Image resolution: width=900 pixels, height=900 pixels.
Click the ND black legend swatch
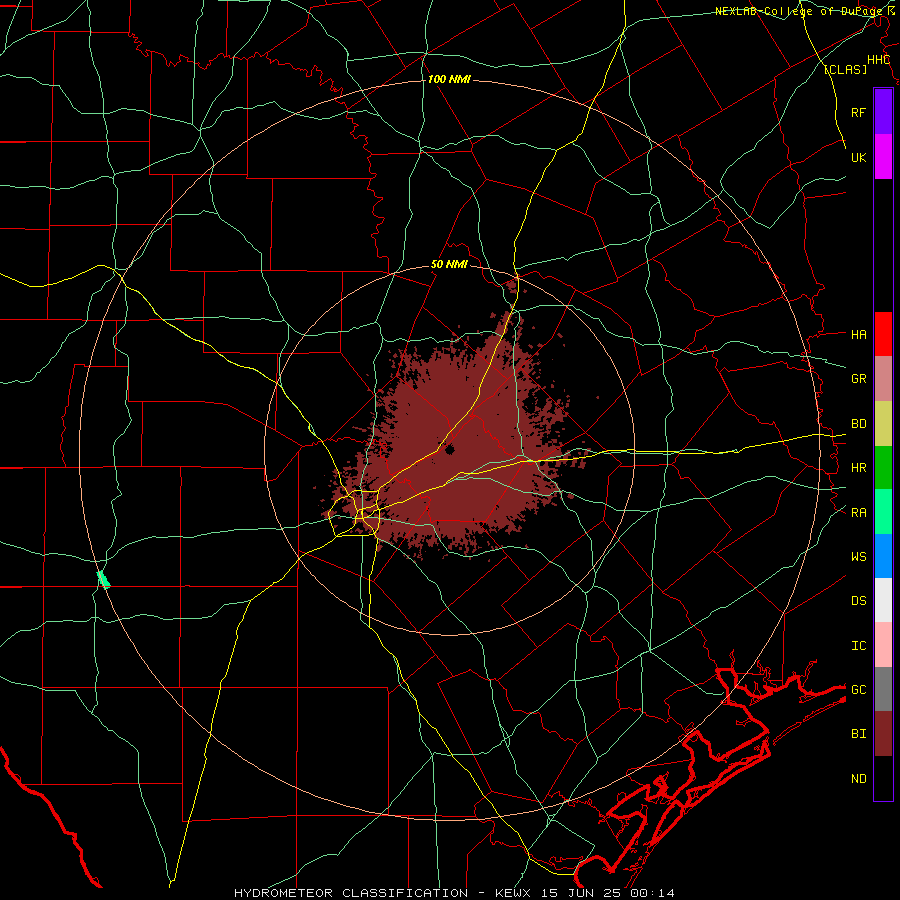click(883, 778)
